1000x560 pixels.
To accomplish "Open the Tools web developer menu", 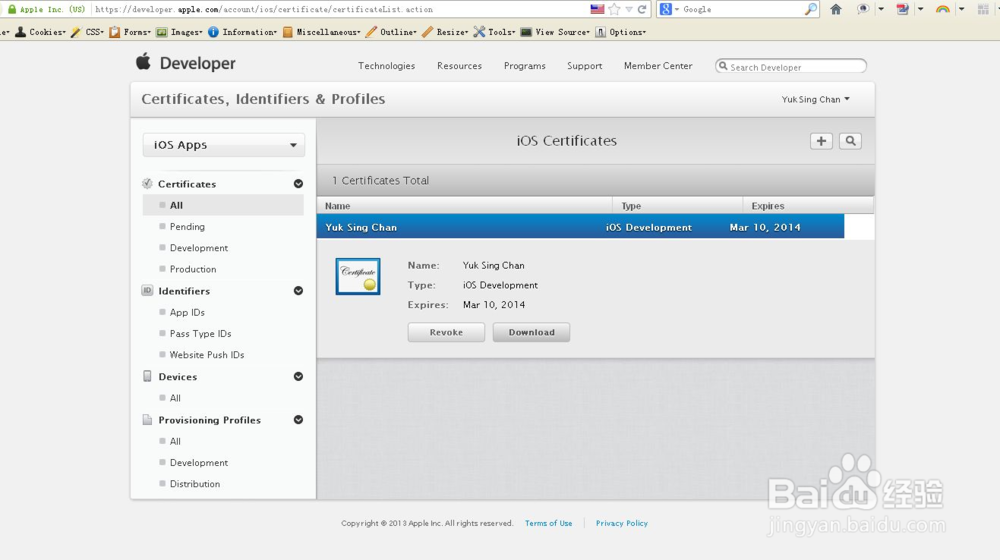I will [494, 32].
